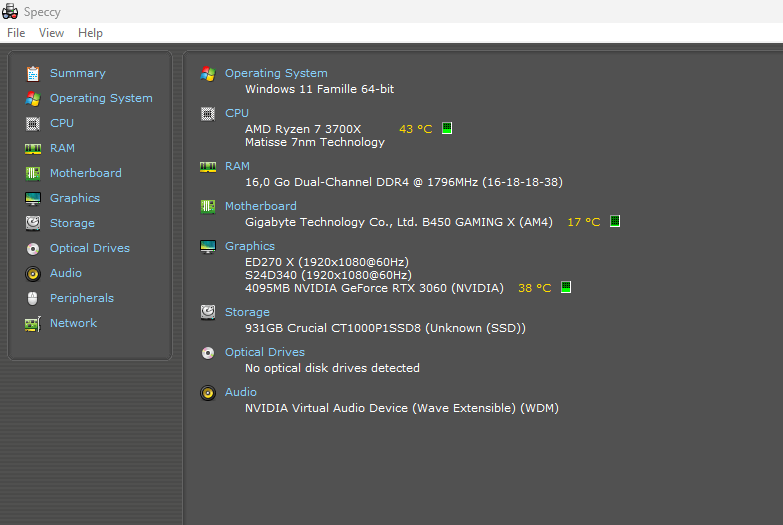Click the green temperature indicator next to 38 °C
The height and width of the screenshot is (525, 783).
pos(566,287)
